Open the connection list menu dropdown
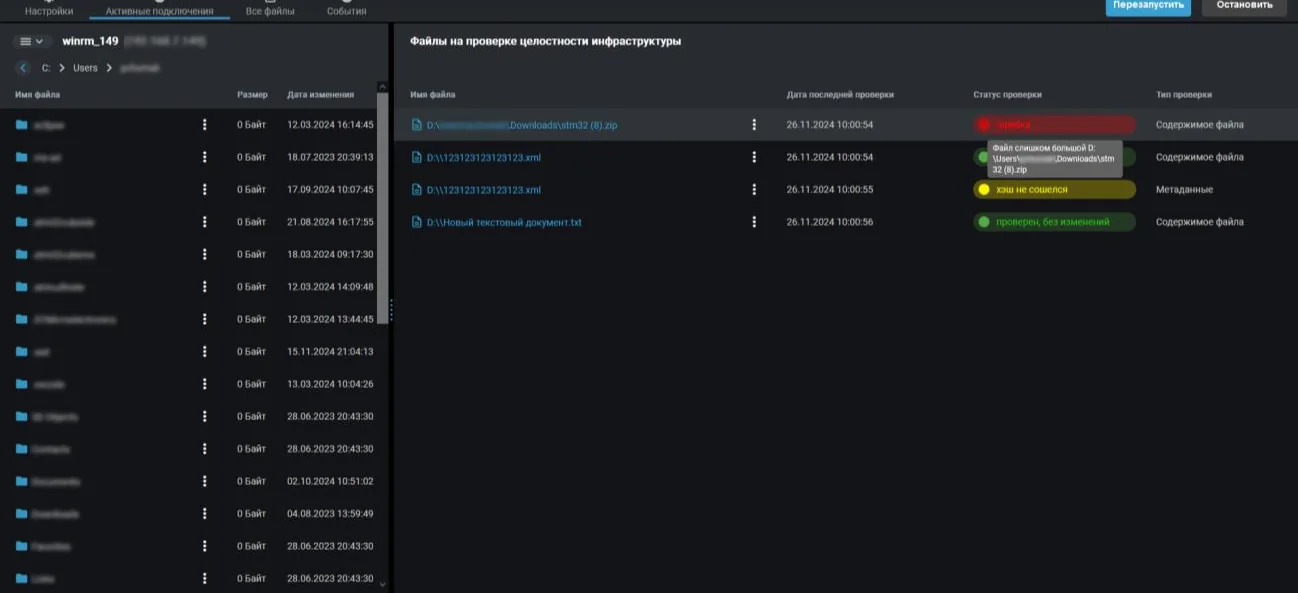The image size is (1298, 593). coord(32,41)
